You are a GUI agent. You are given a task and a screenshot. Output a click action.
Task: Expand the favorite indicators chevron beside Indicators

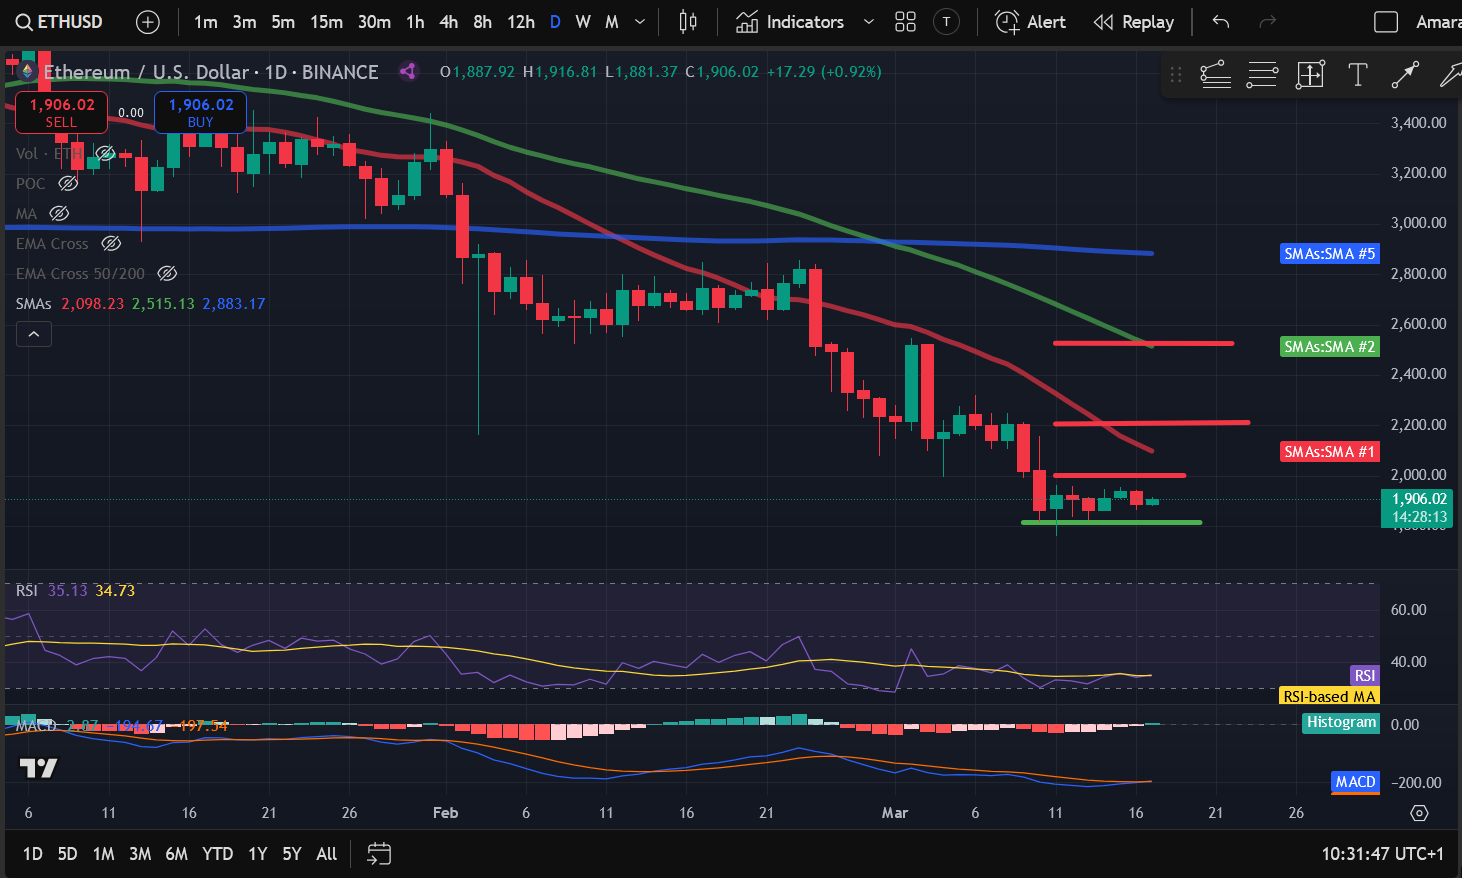coord(868,22)
